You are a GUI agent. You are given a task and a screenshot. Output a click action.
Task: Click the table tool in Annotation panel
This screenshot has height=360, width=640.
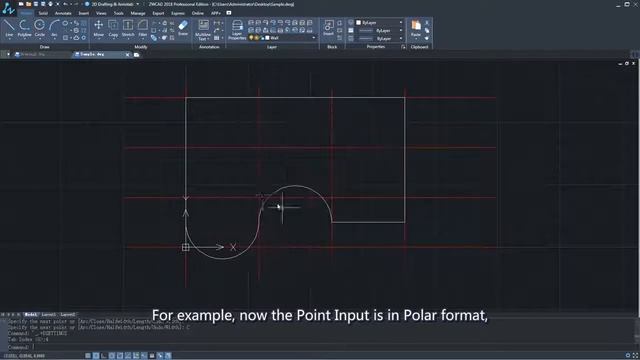point(217,38)
